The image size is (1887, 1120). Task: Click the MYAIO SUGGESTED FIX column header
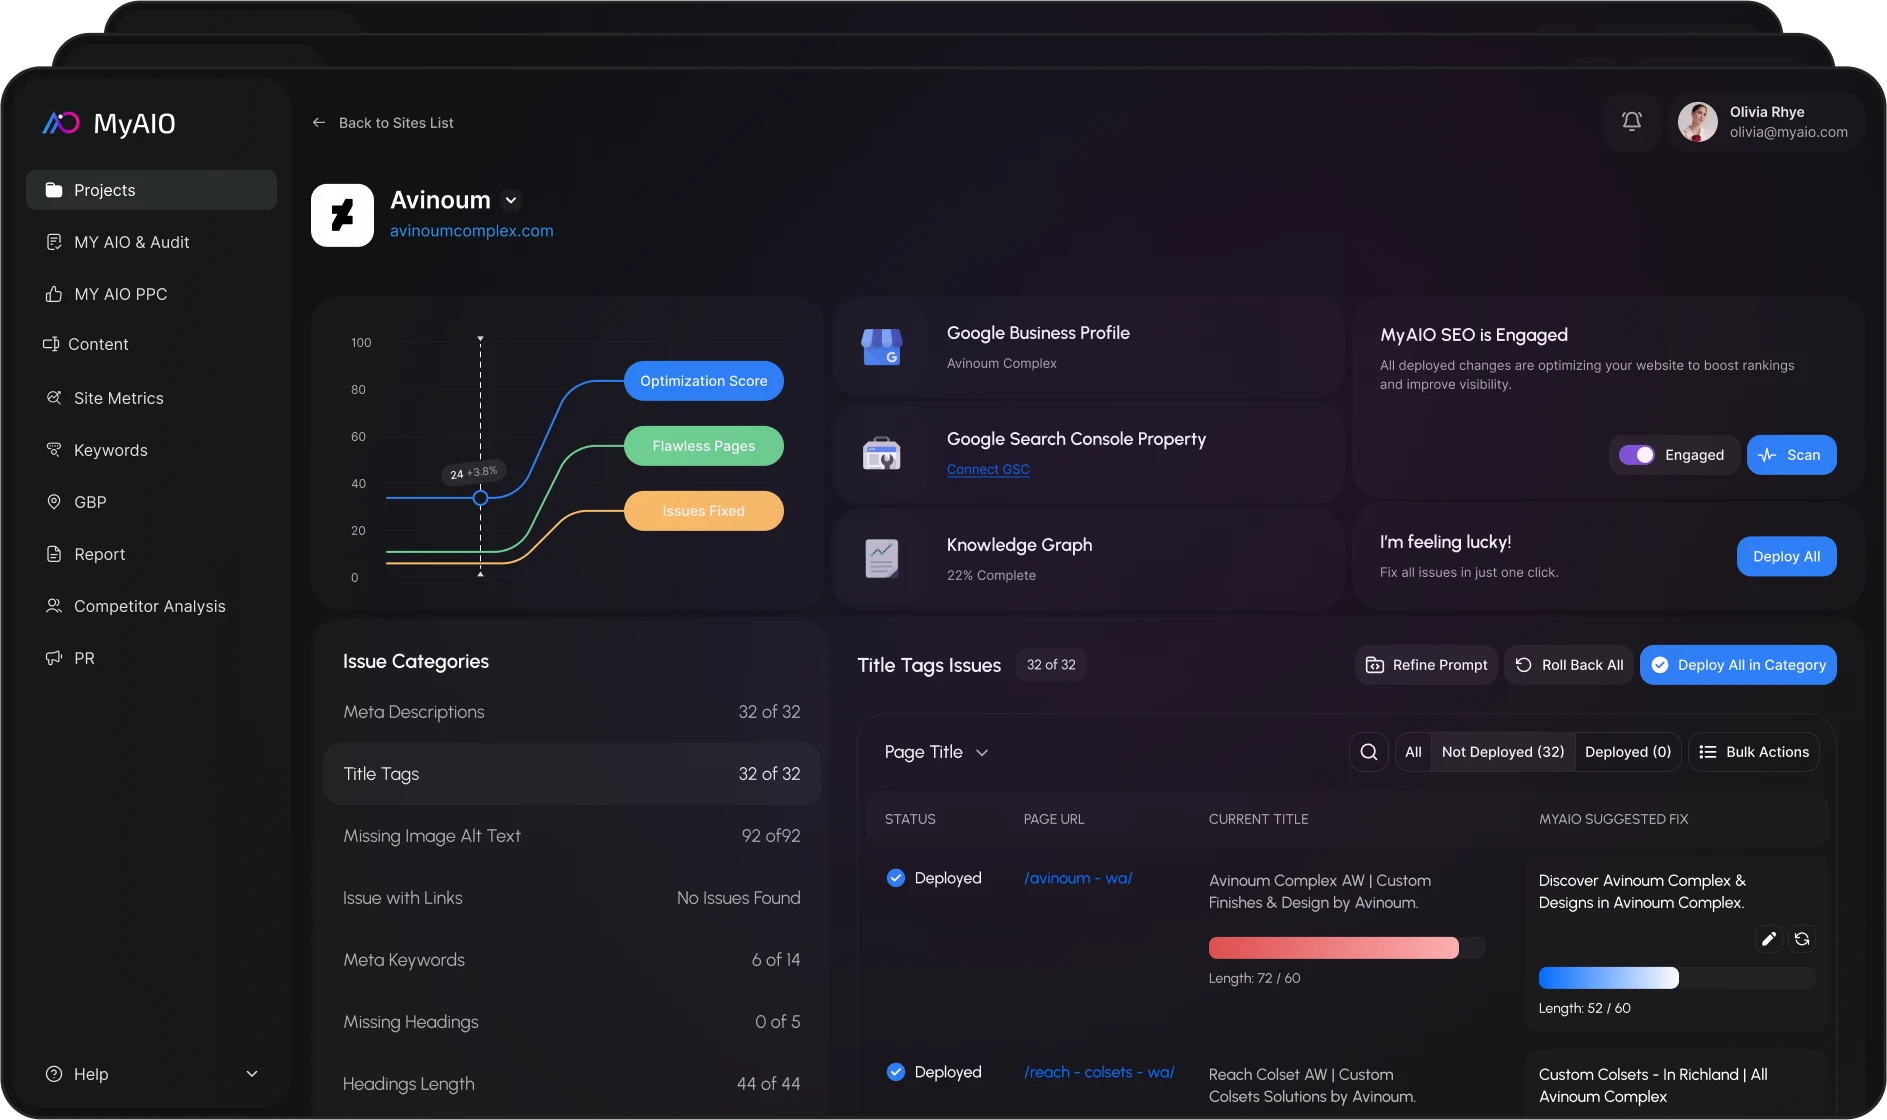pos(1613,819)
